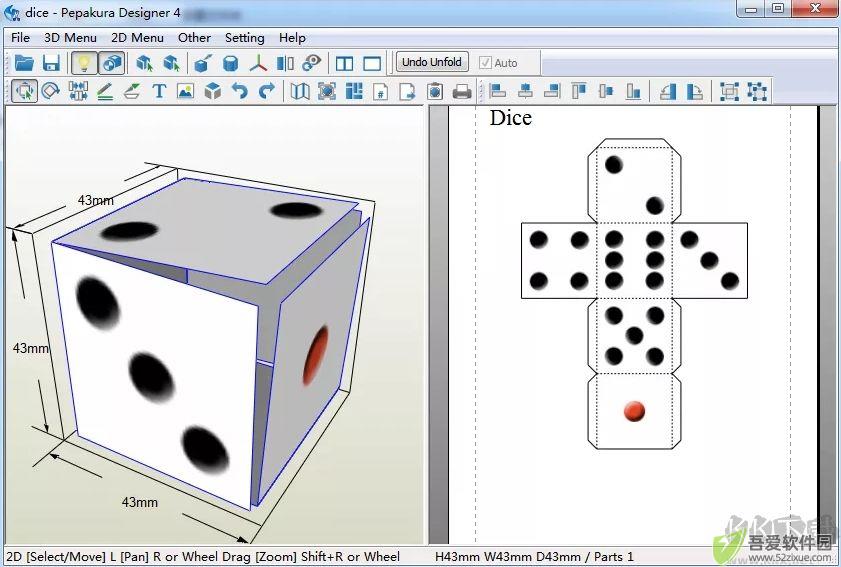
Task: Save the dice project with the floppy icon
Action: click(x=51, y=63)
